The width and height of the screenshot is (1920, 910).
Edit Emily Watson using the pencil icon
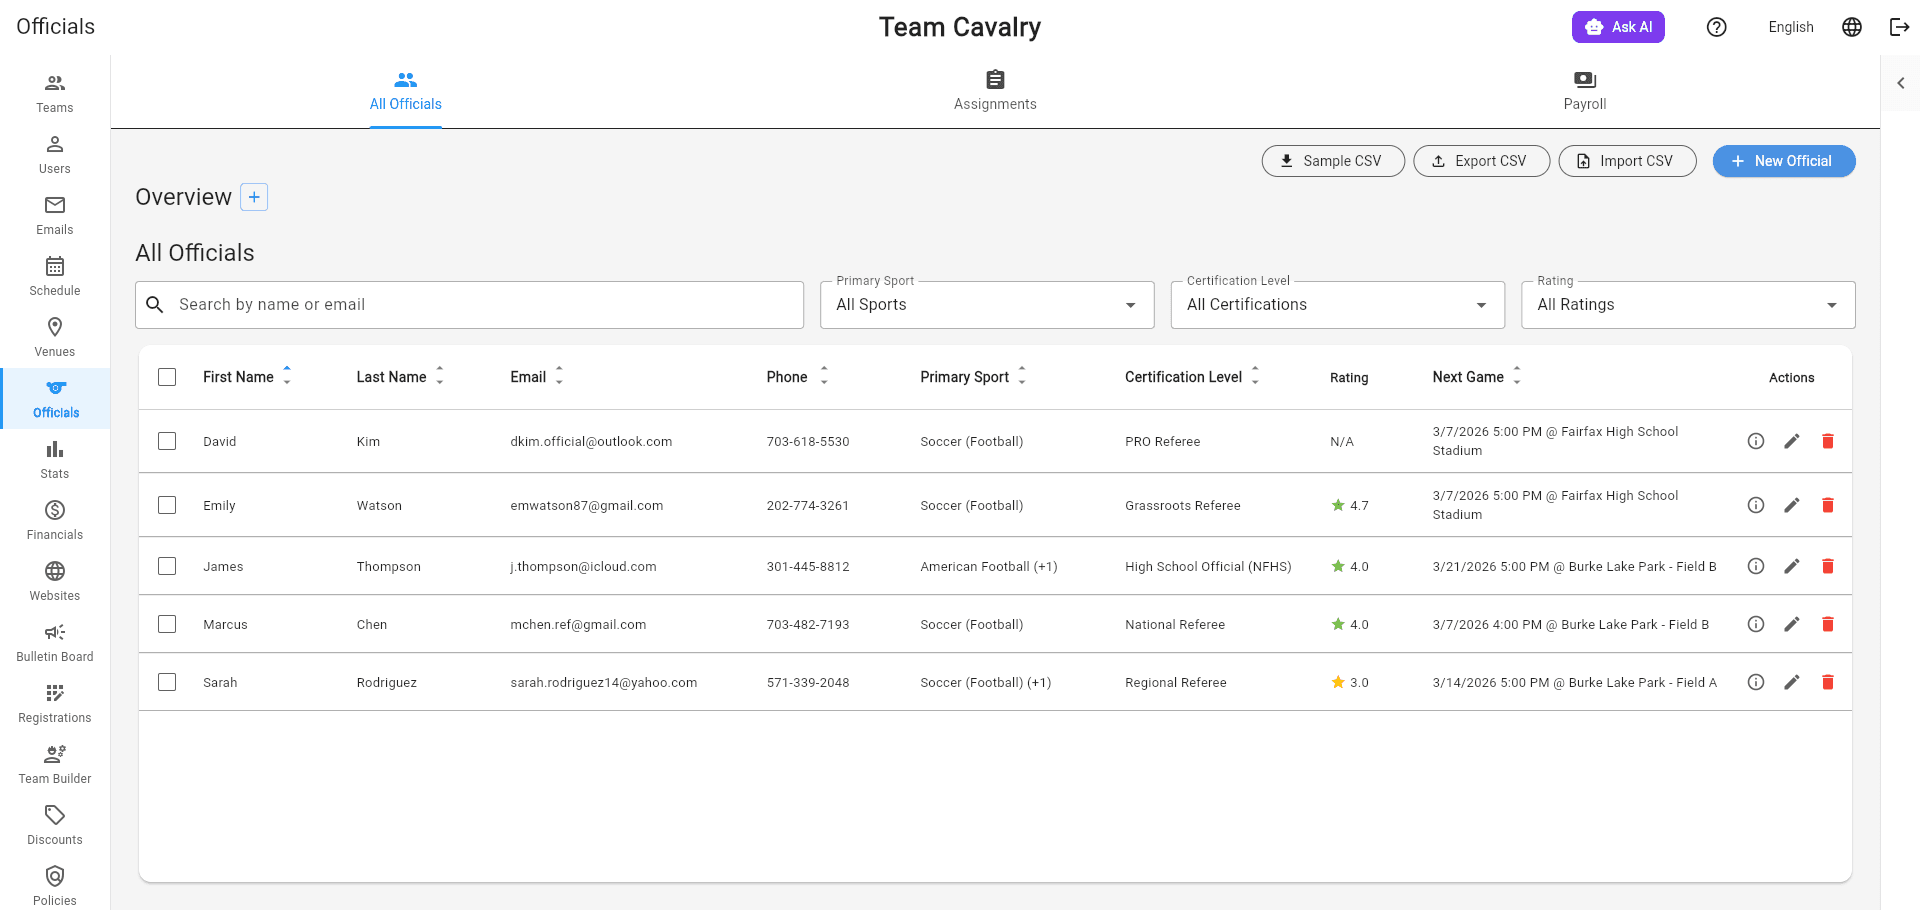[1791, 505]
